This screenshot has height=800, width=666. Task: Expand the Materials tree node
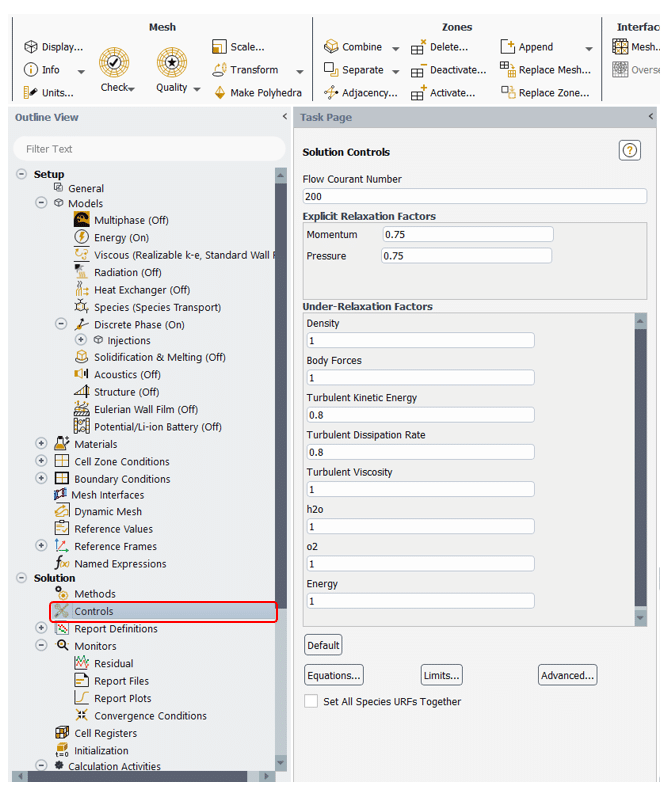(41, 444)
